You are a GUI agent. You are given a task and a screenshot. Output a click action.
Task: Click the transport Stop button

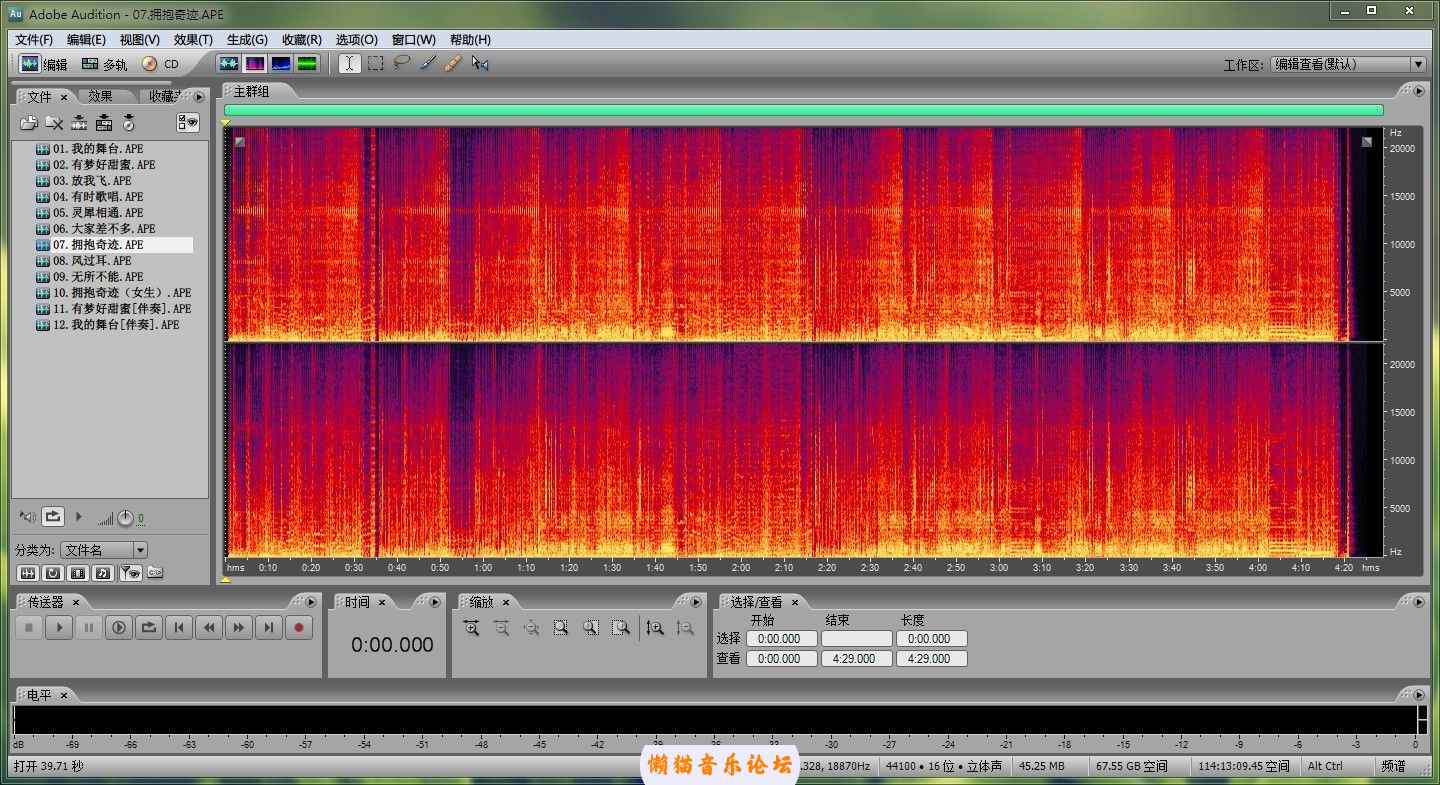tap(29, 628)
